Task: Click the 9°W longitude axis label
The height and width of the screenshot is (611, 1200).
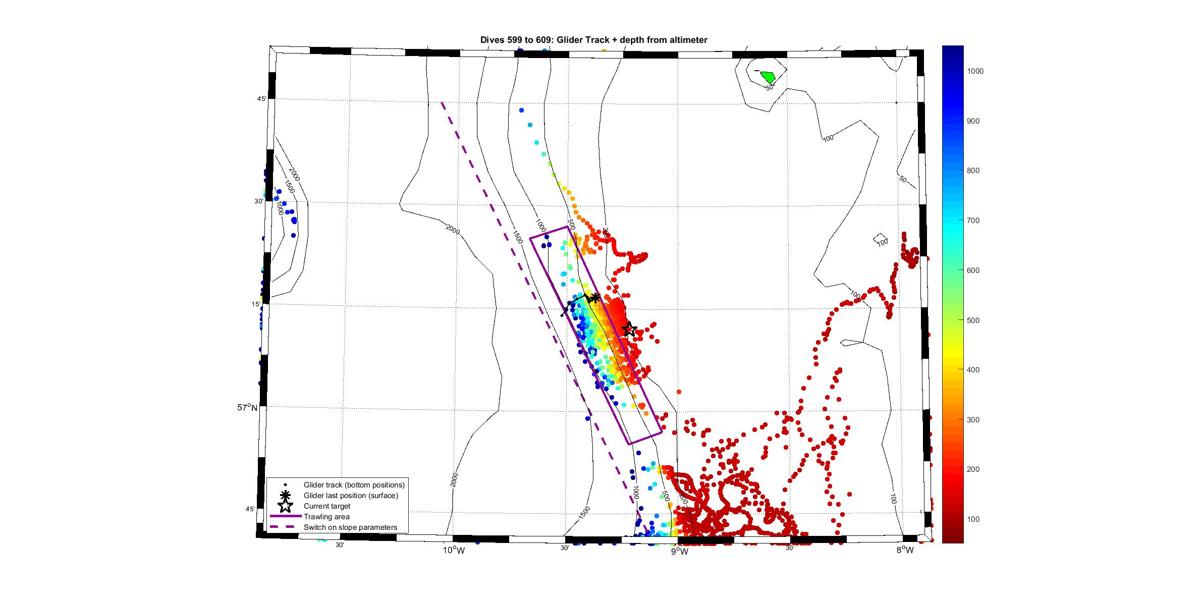Action: point(679,550)
